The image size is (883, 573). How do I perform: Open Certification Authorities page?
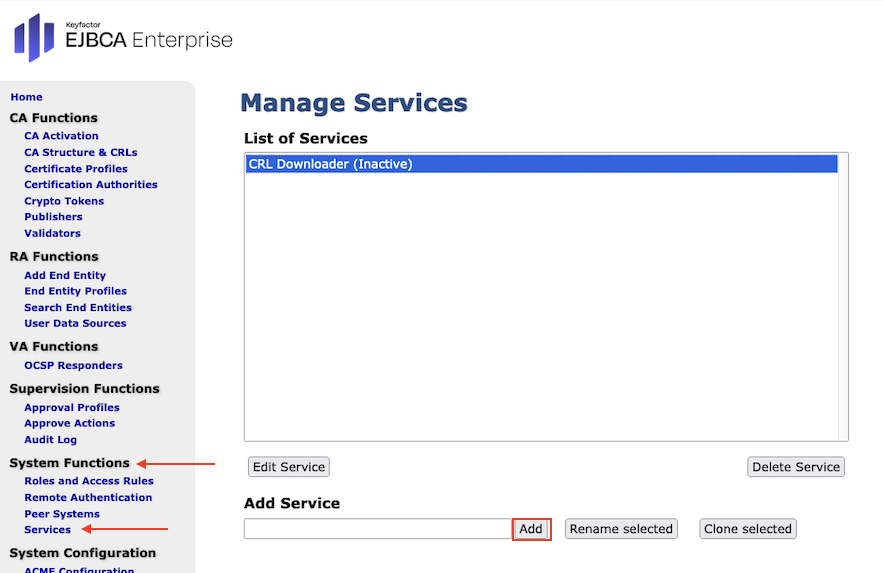pos(90,184)
